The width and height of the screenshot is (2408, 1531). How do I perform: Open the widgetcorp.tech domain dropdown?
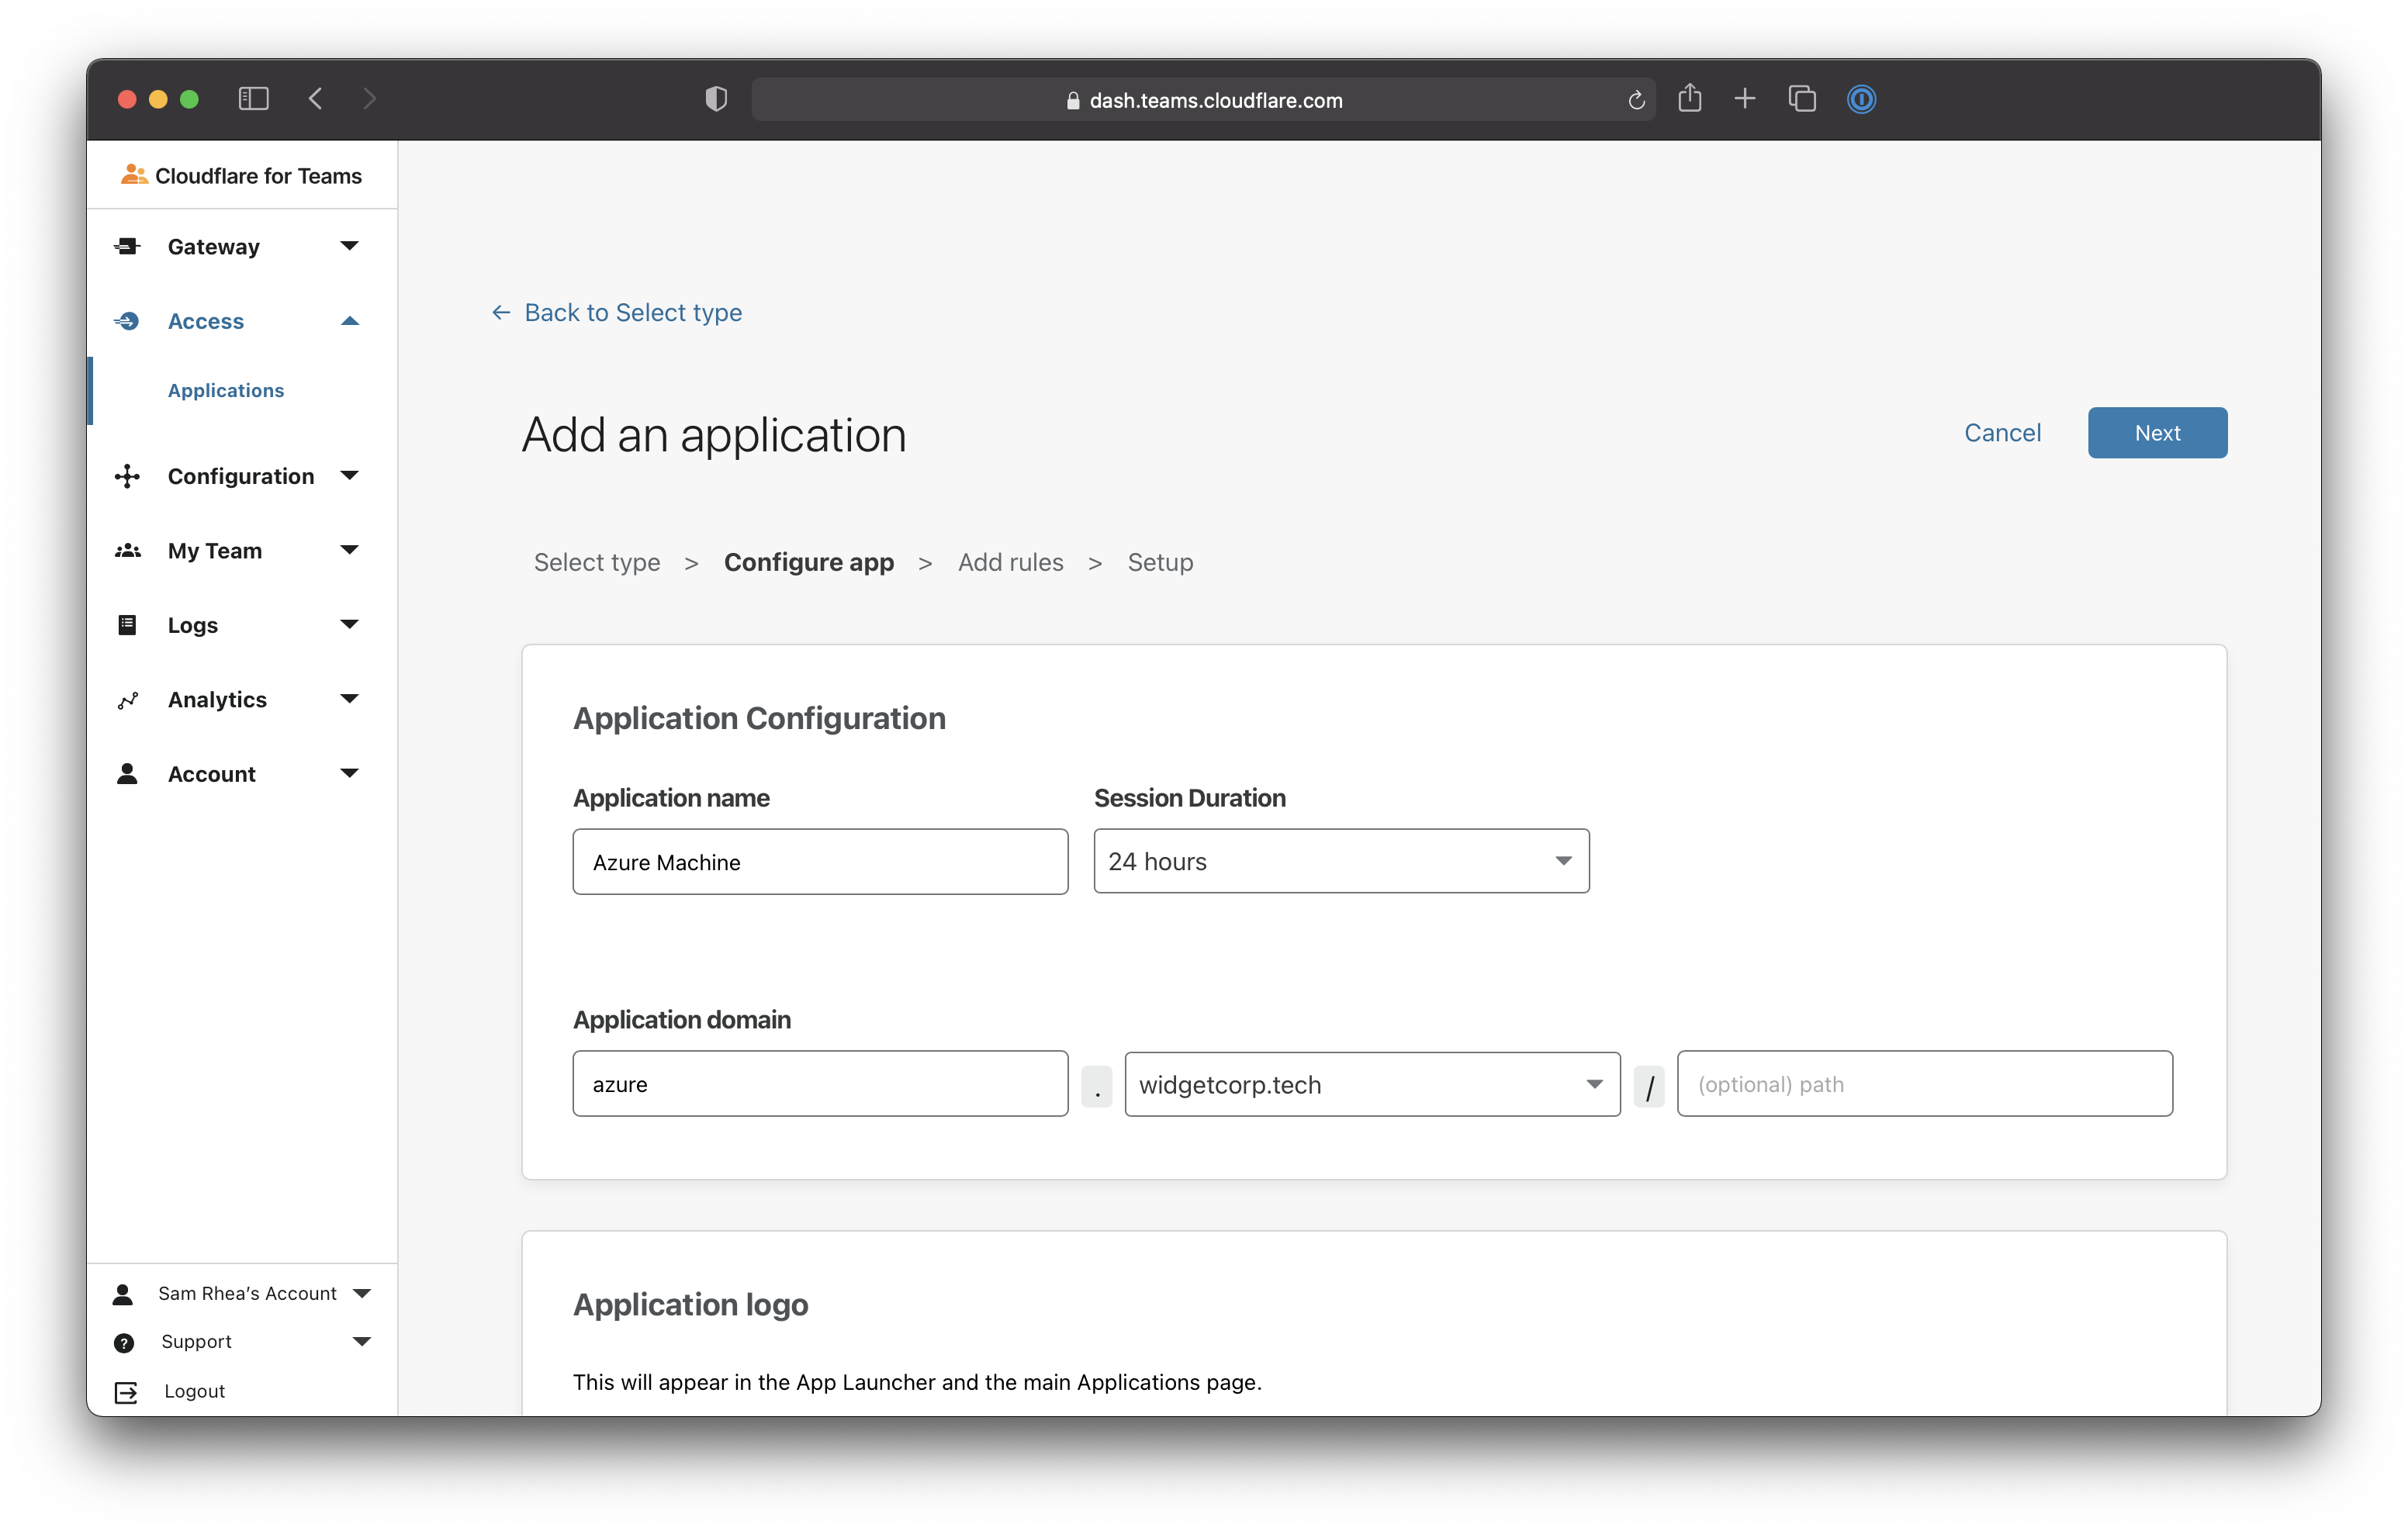1594,1084
